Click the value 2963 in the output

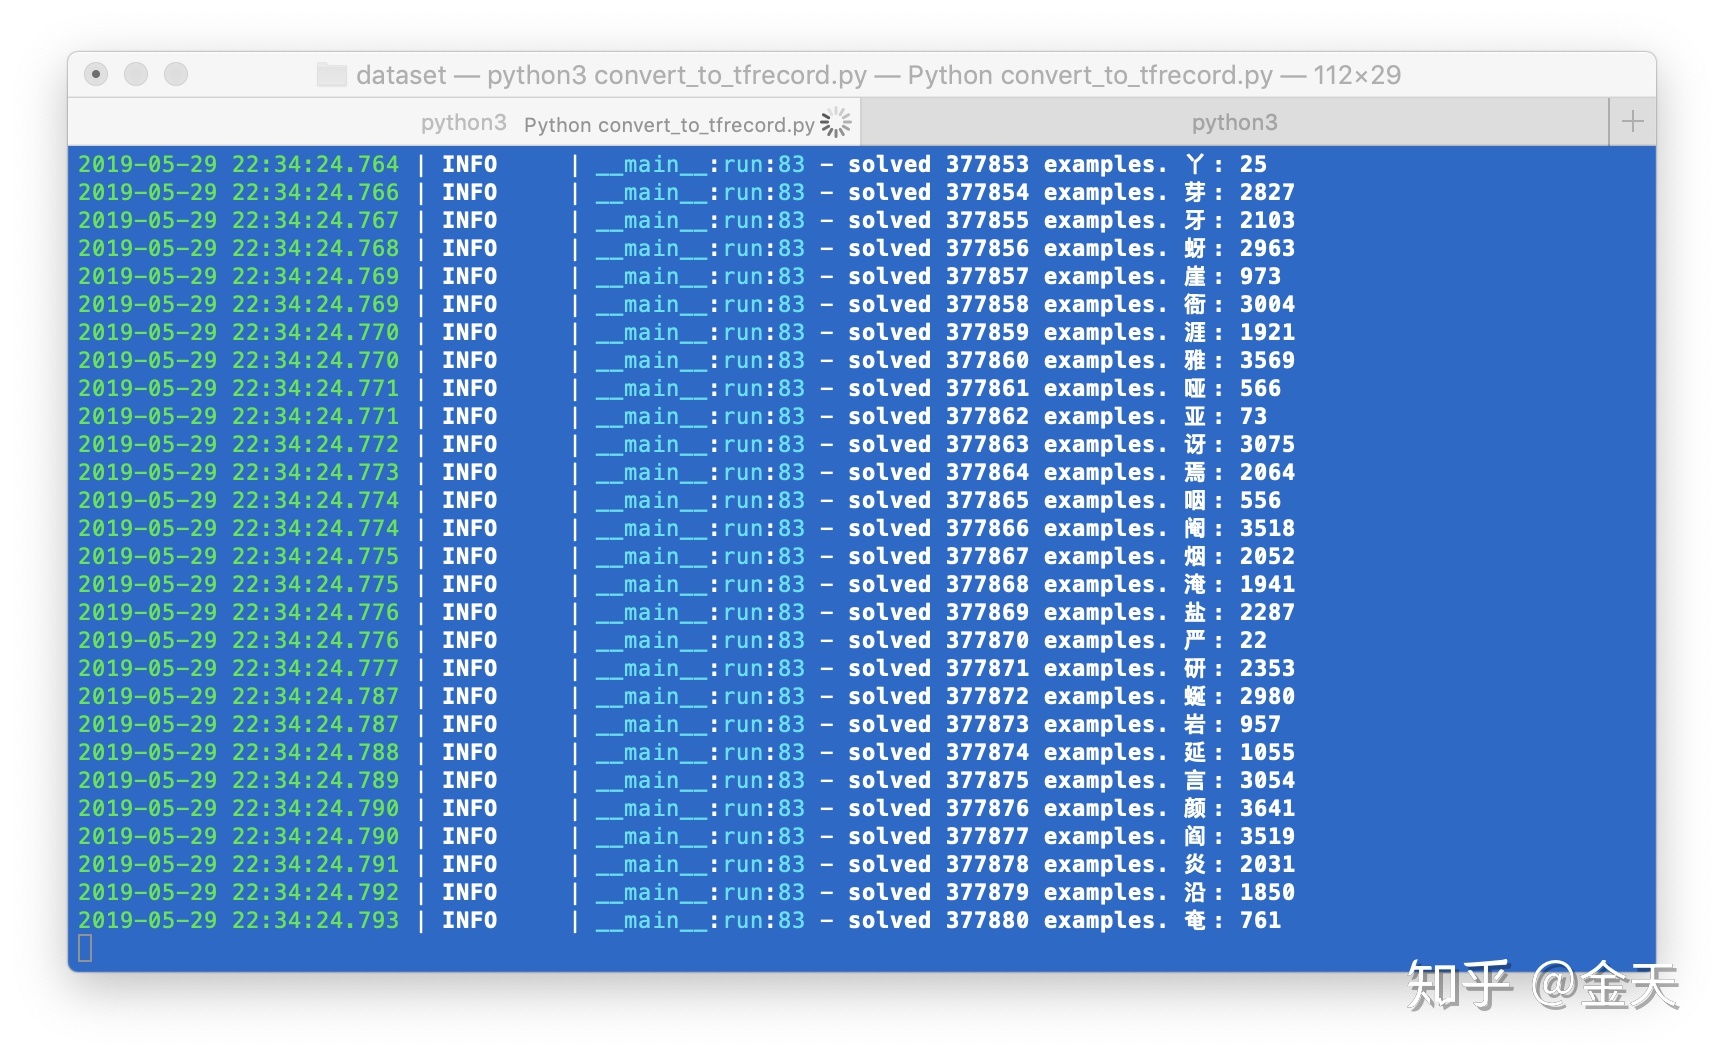tap(1267, 248)
